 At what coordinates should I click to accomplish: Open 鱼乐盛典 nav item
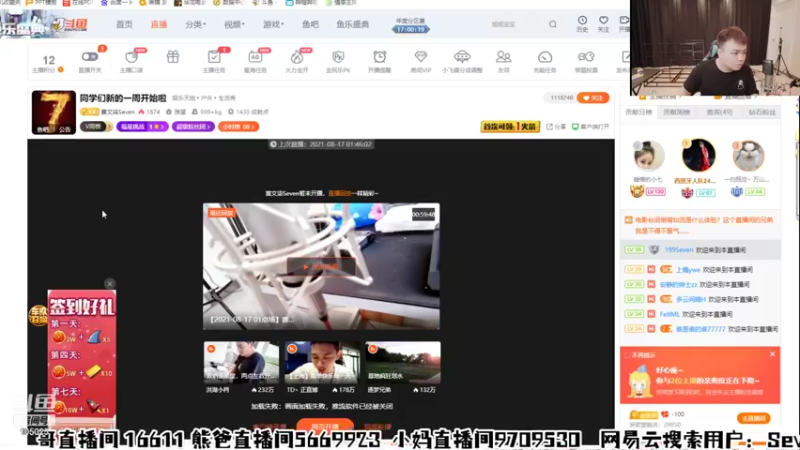(x=353, y=24)
